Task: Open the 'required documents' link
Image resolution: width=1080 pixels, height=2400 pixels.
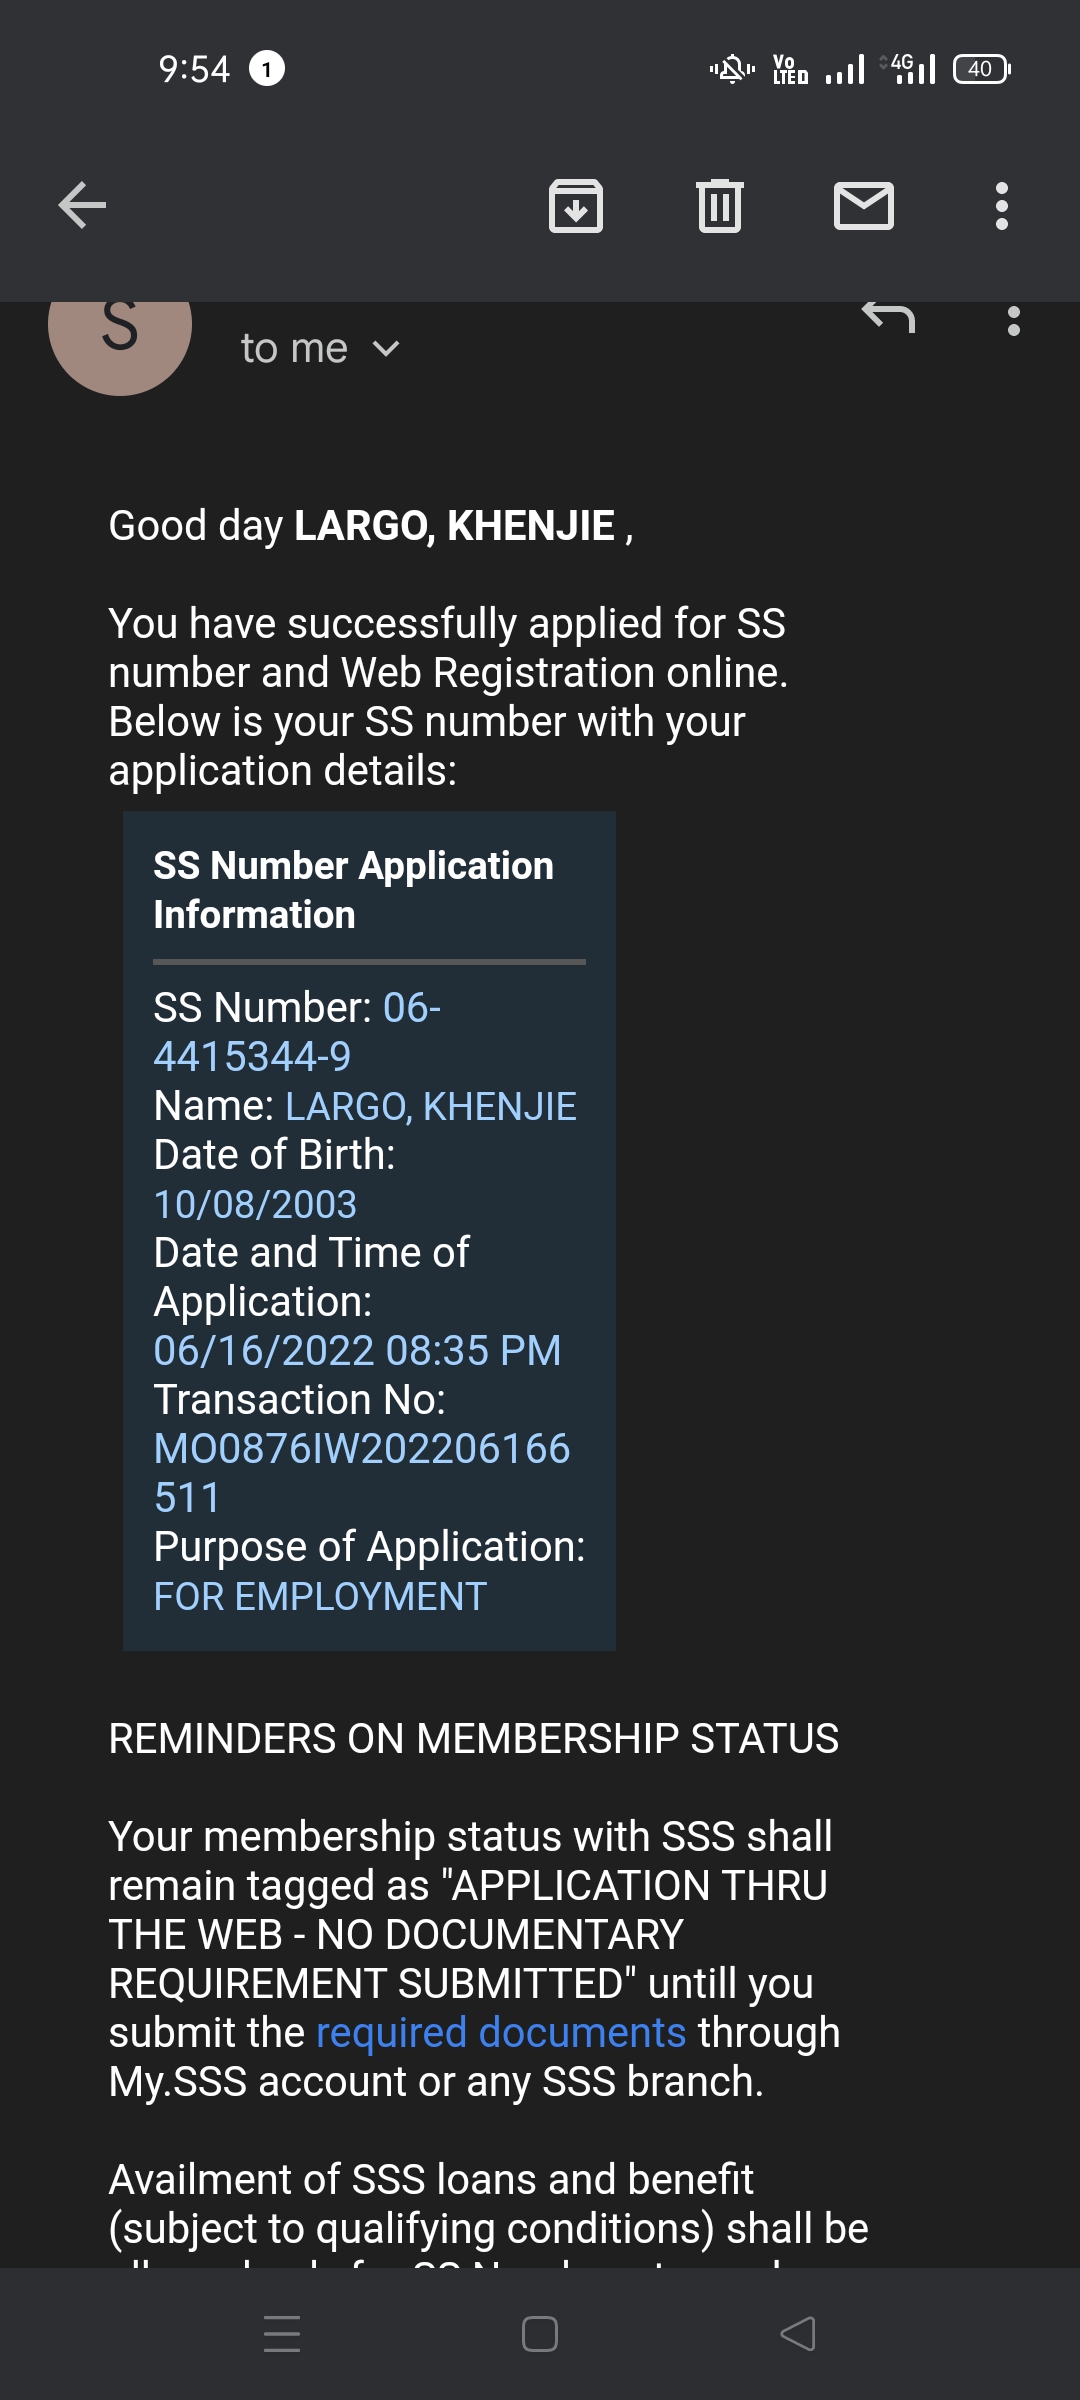Action: point(501,2032)
